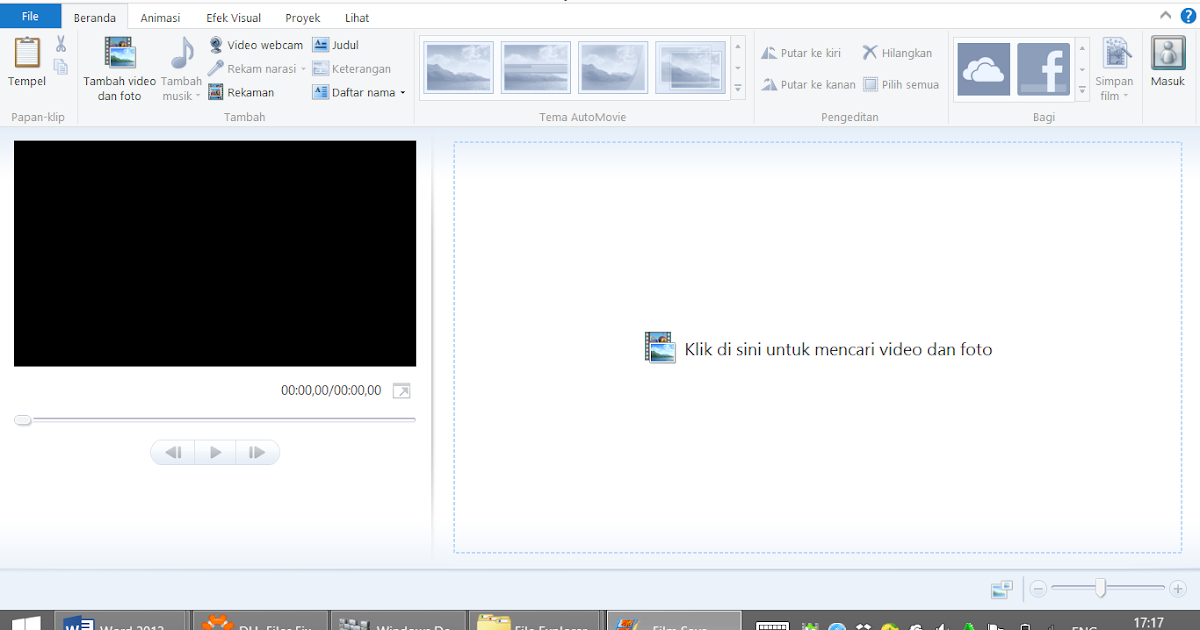Toggle full screen preview icon
Viewport: 1200px width, 630px height.
tap(401, 391)
